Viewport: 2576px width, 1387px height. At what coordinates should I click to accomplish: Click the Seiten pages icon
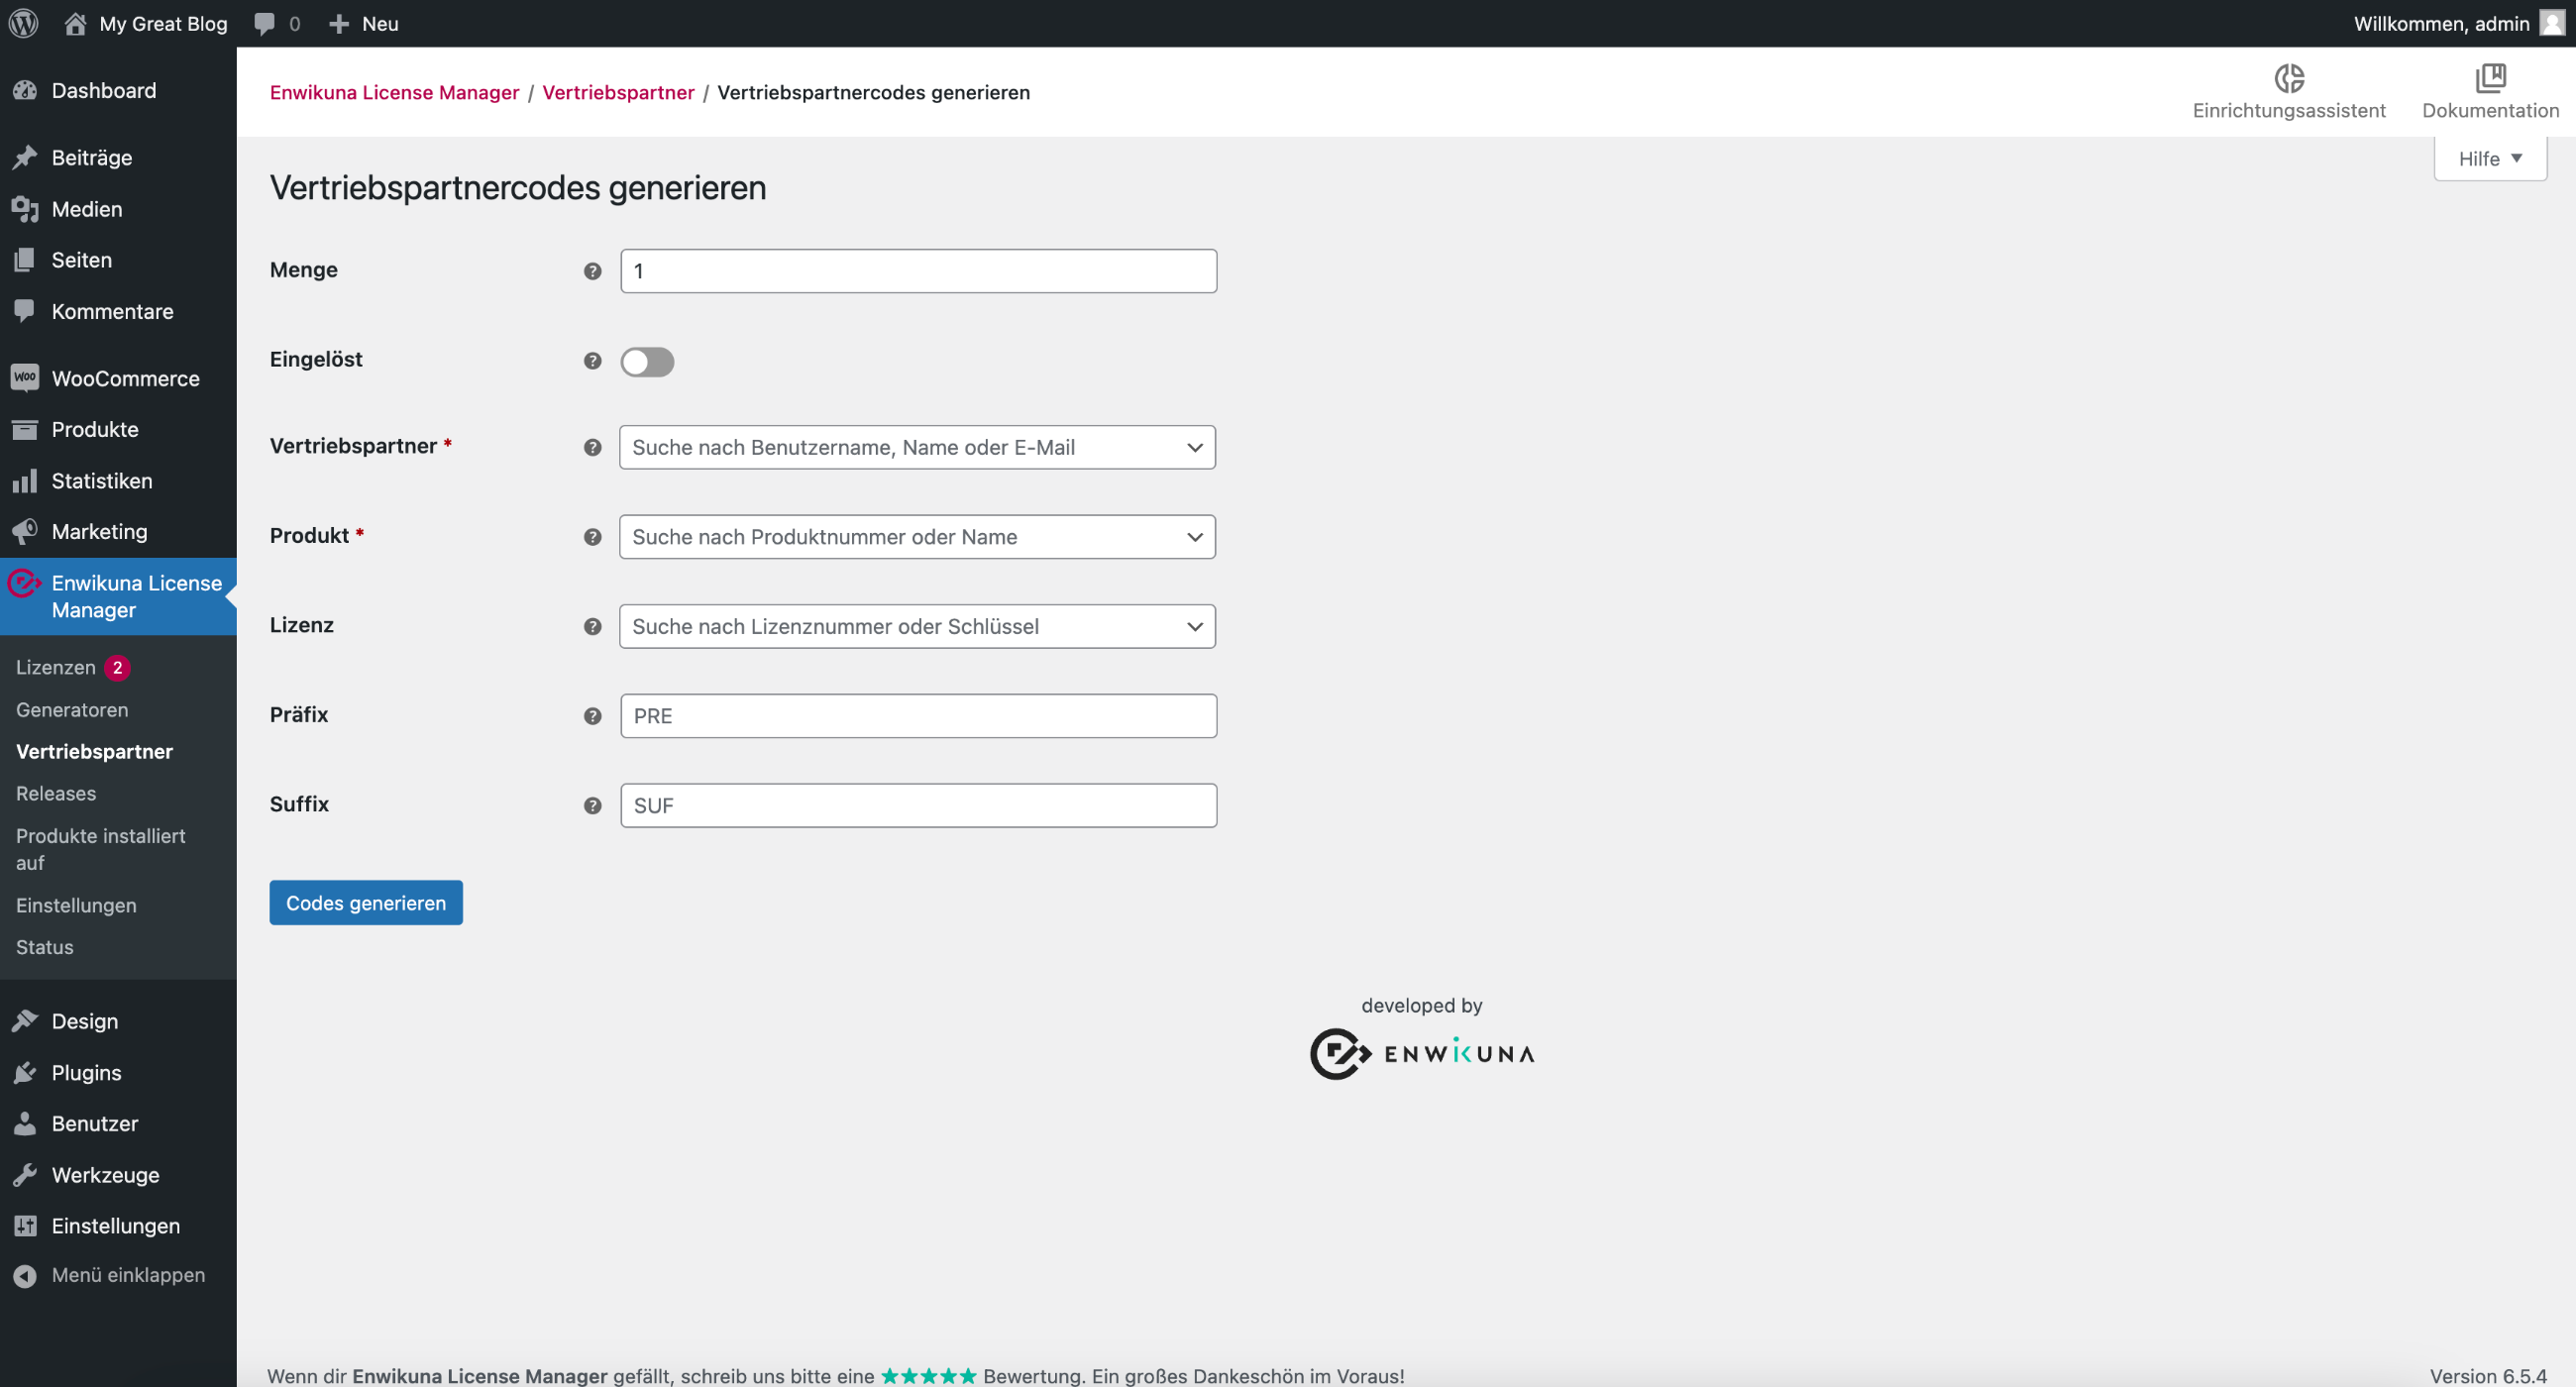click(x=25, y=260)
